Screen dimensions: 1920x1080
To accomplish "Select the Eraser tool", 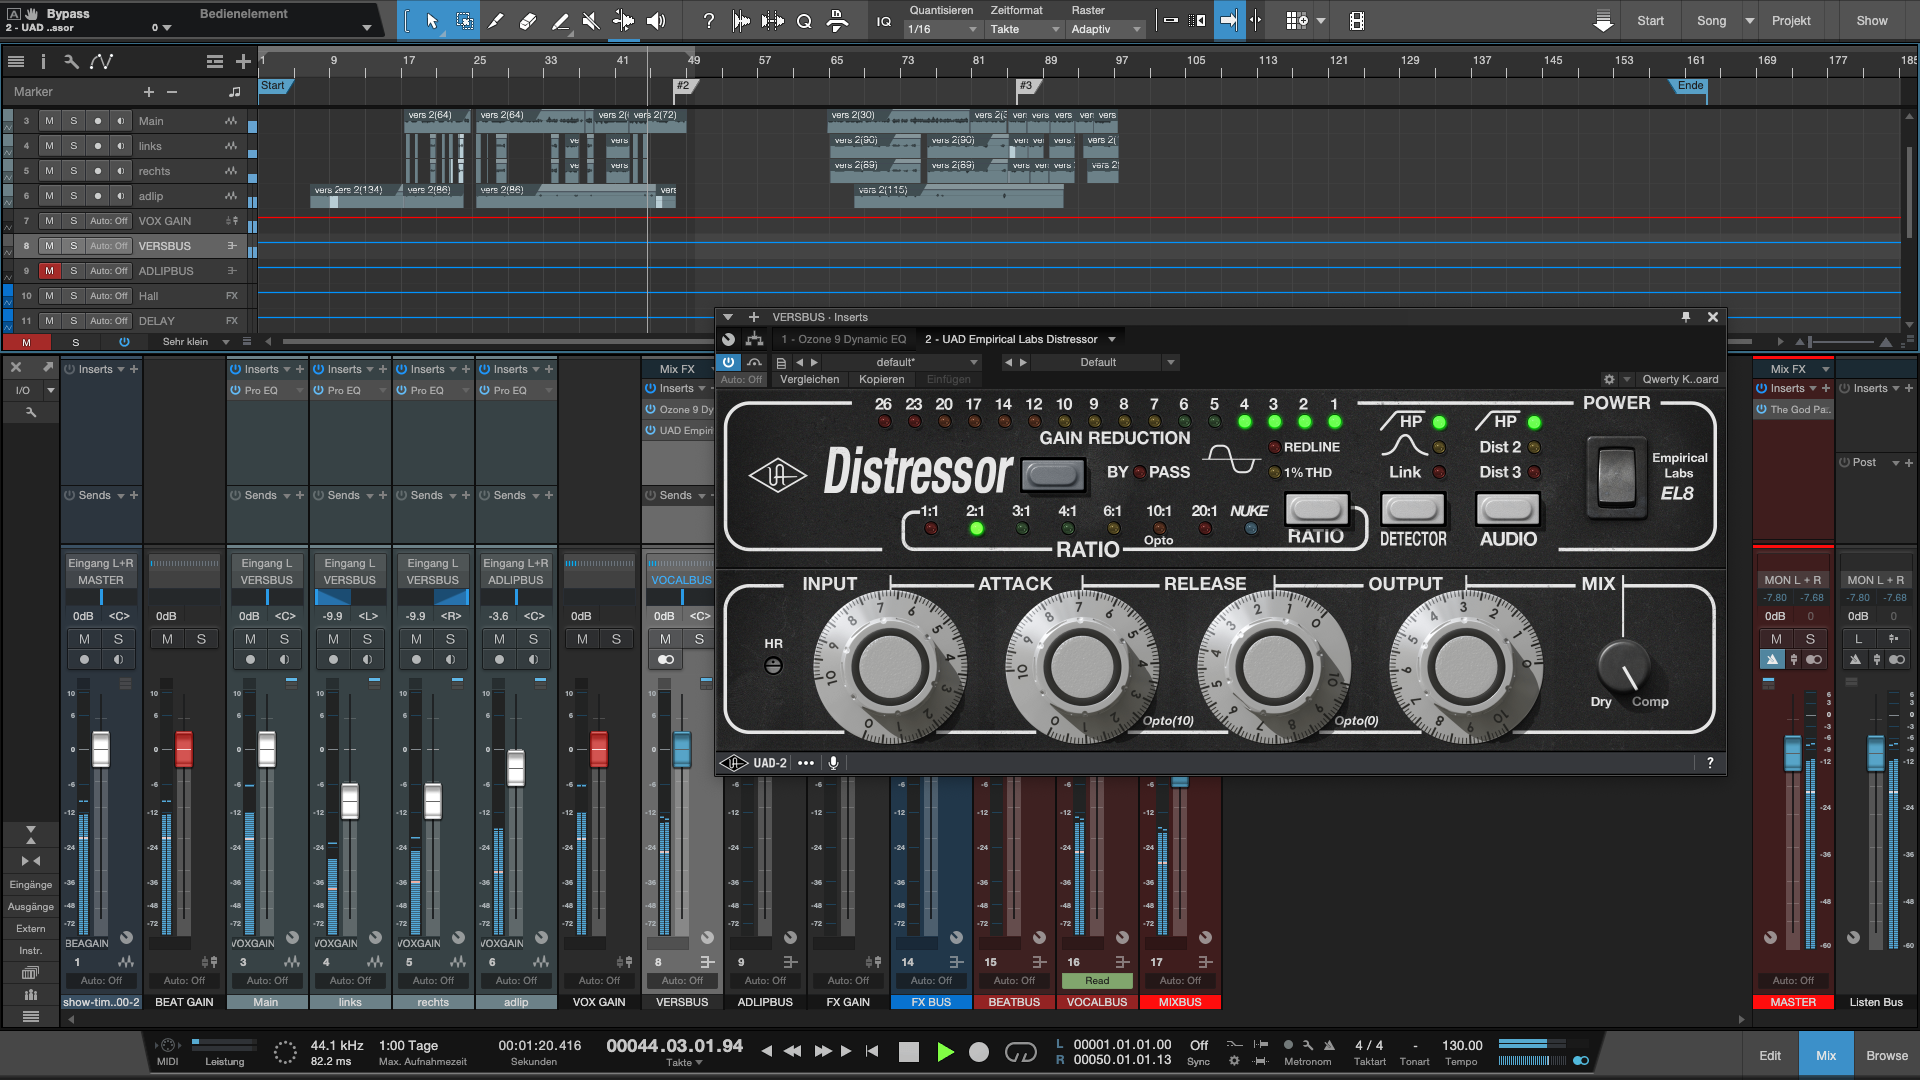I will (528, 21).
